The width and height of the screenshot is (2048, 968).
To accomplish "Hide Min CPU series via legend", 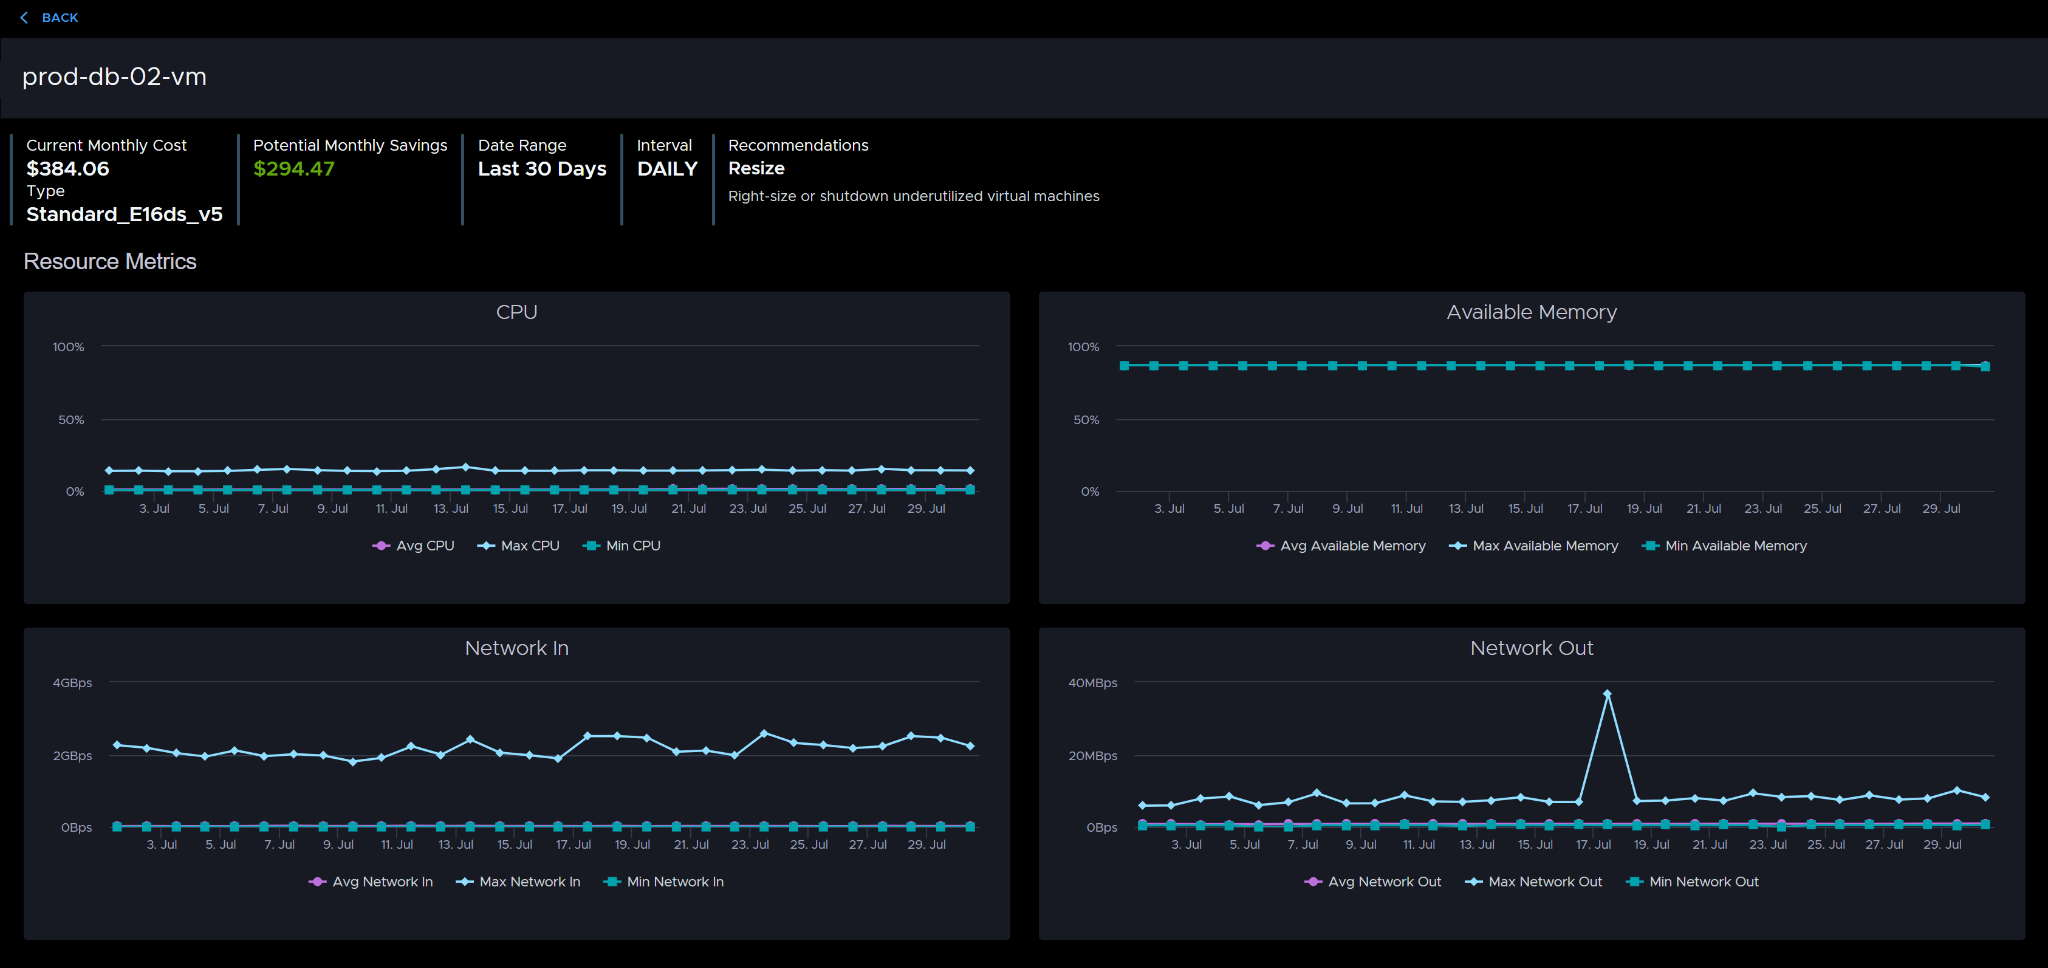I will pyautogui.click(x=622, y=546).
